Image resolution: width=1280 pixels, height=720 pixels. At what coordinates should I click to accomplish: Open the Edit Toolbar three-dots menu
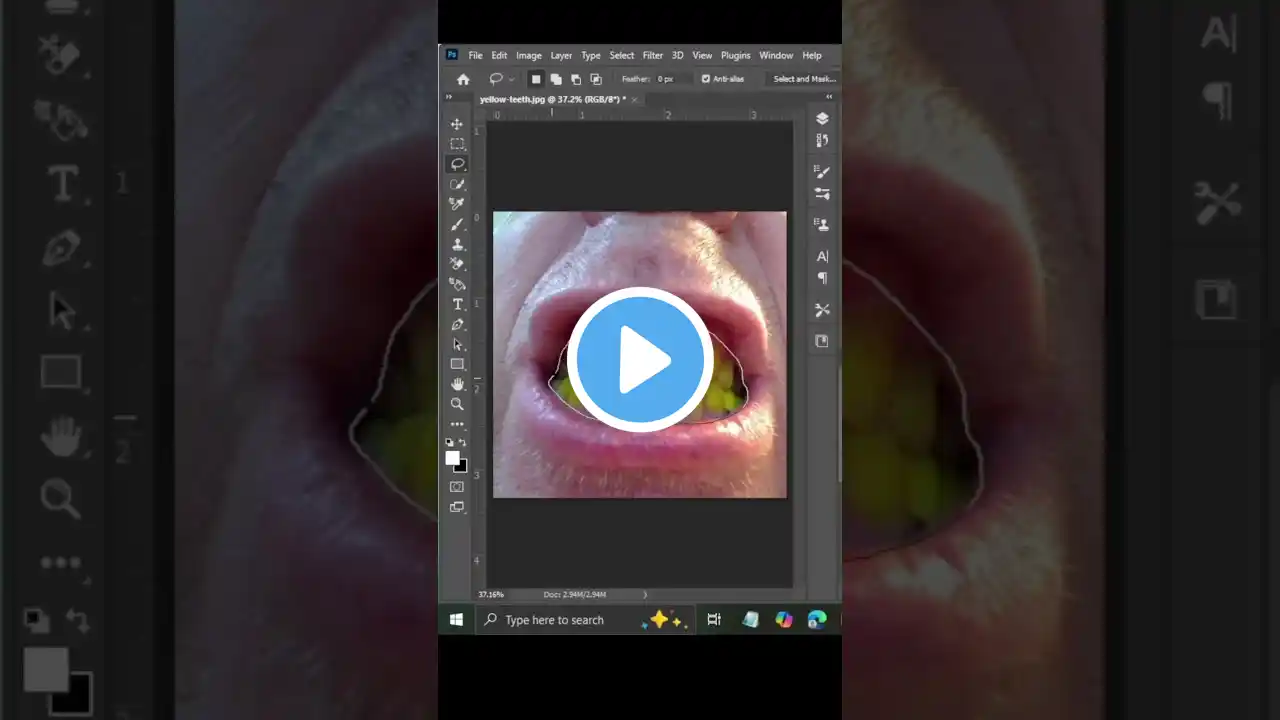point(457,424)
